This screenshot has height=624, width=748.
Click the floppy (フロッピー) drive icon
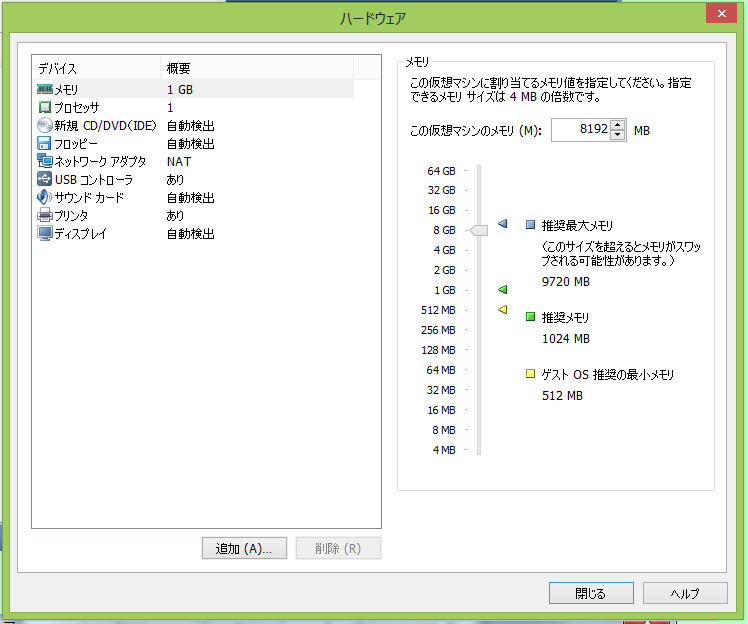point(44,144)
